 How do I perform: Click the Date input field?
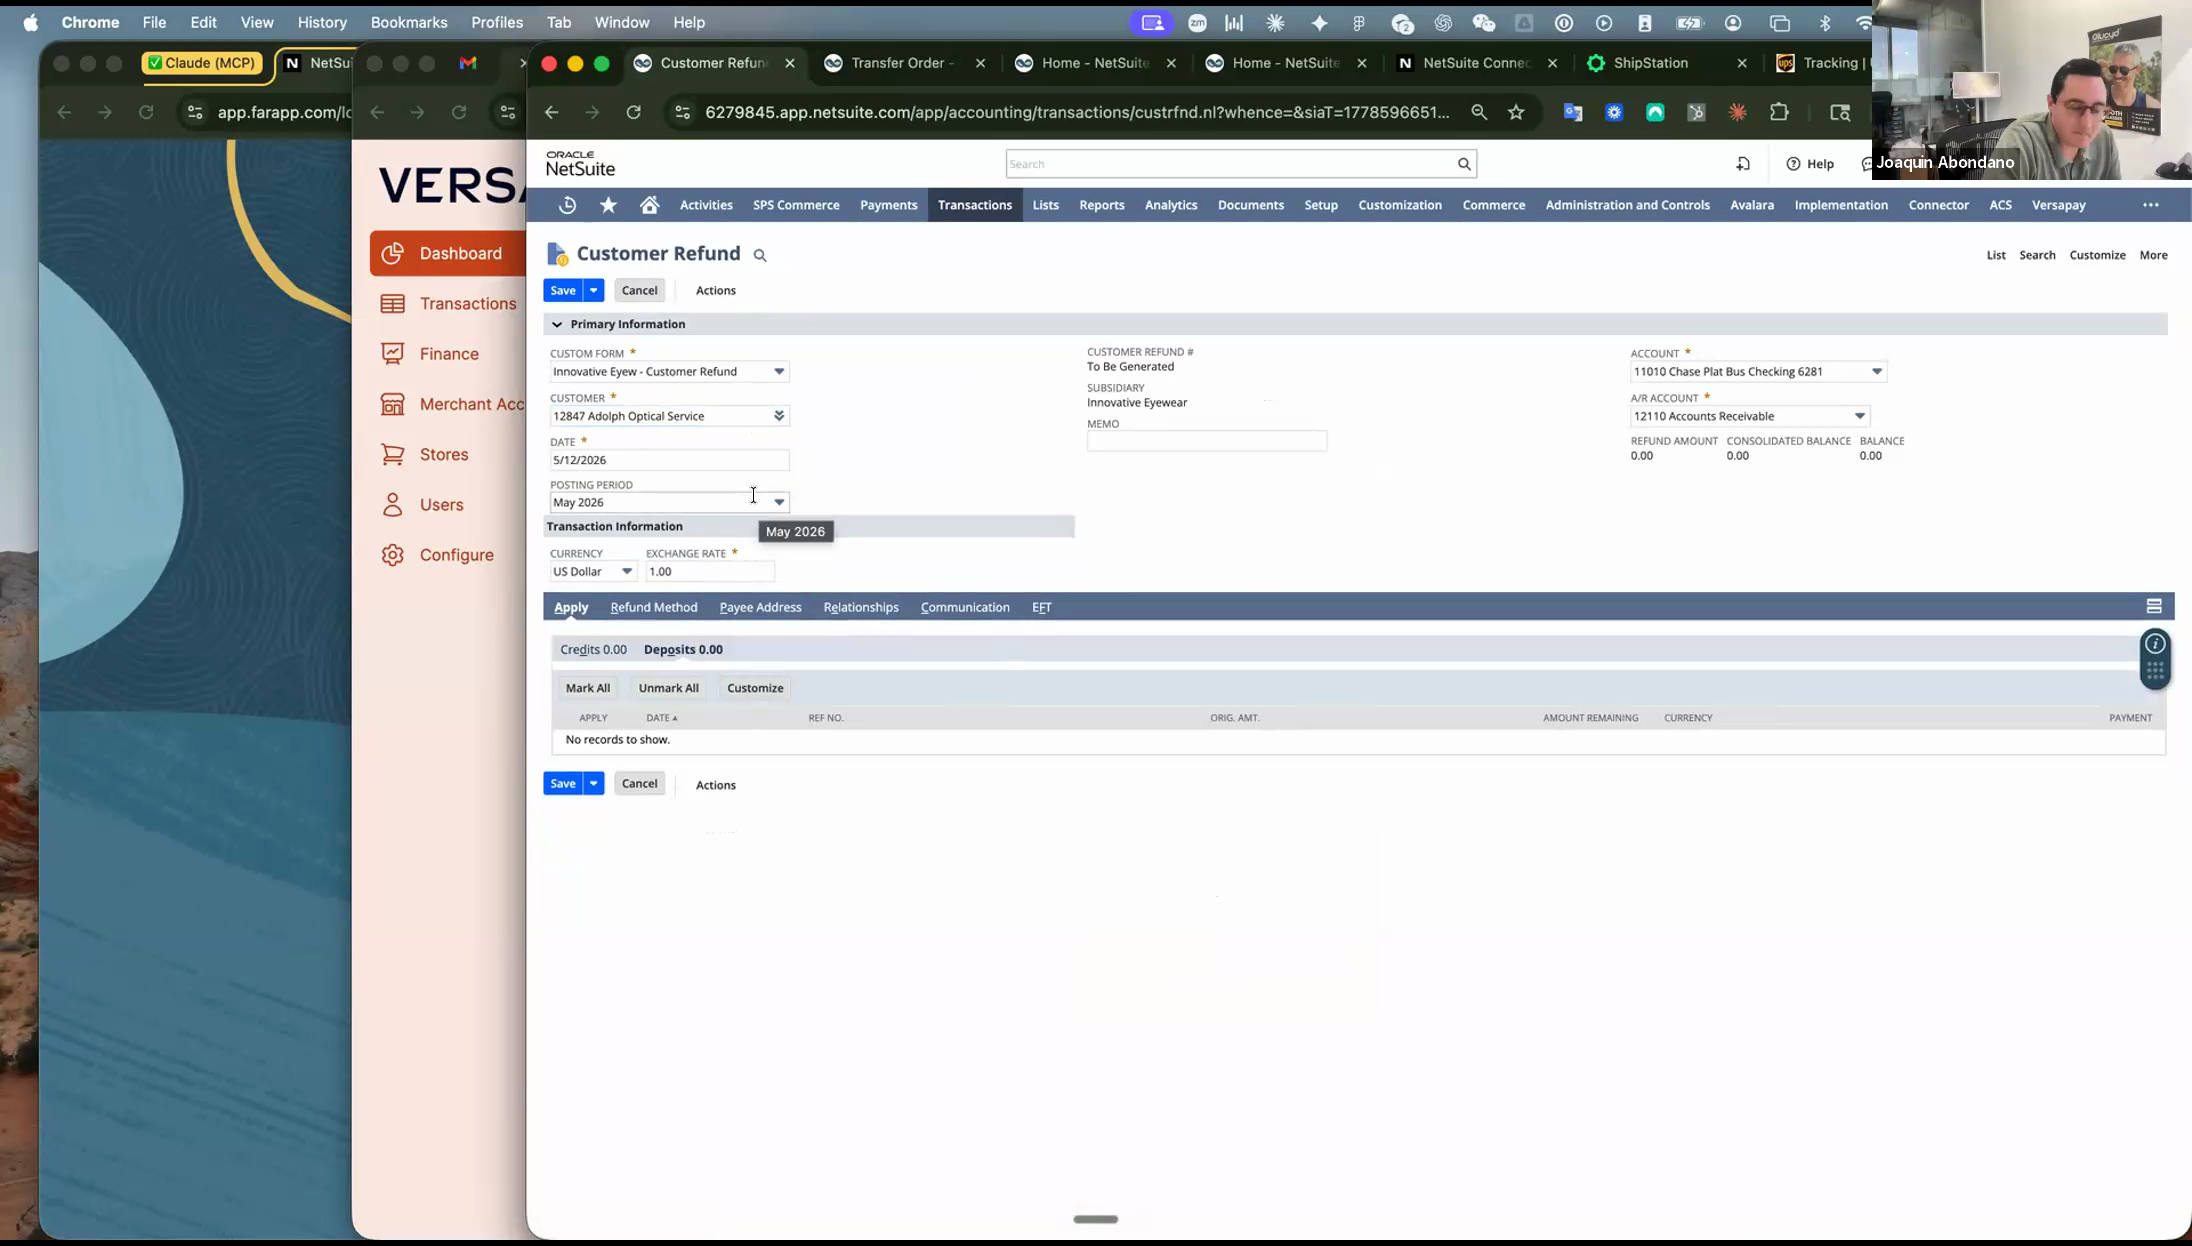669,460
